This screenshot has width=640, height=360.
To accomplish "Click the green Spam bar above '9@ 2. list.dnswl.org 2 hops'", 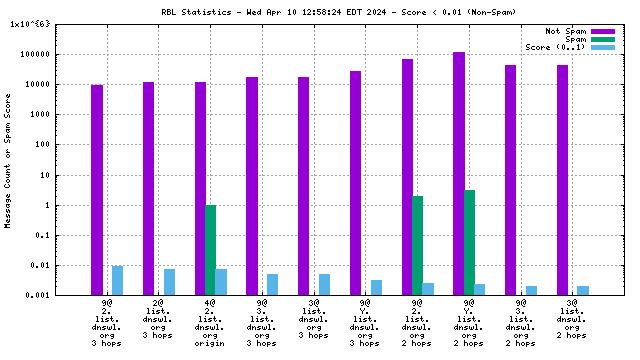I will [x=418, y=246].
